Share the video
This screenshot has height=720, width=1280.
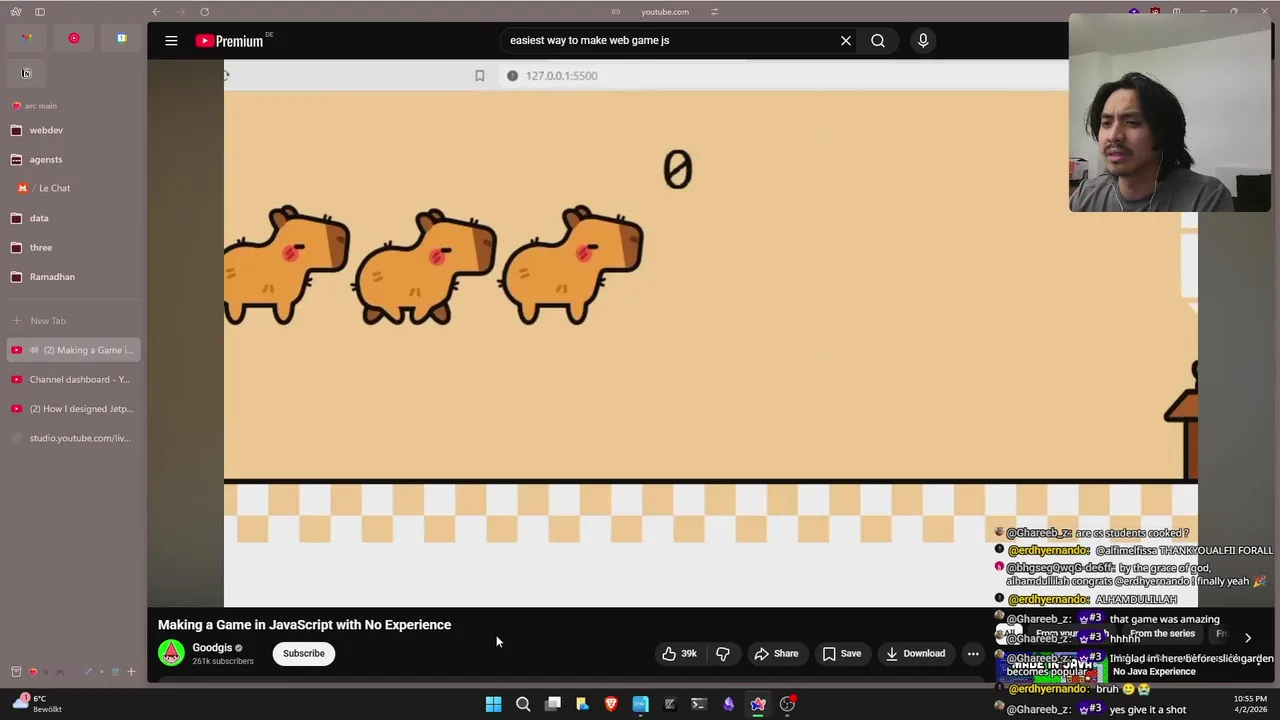tap(776, 654)
